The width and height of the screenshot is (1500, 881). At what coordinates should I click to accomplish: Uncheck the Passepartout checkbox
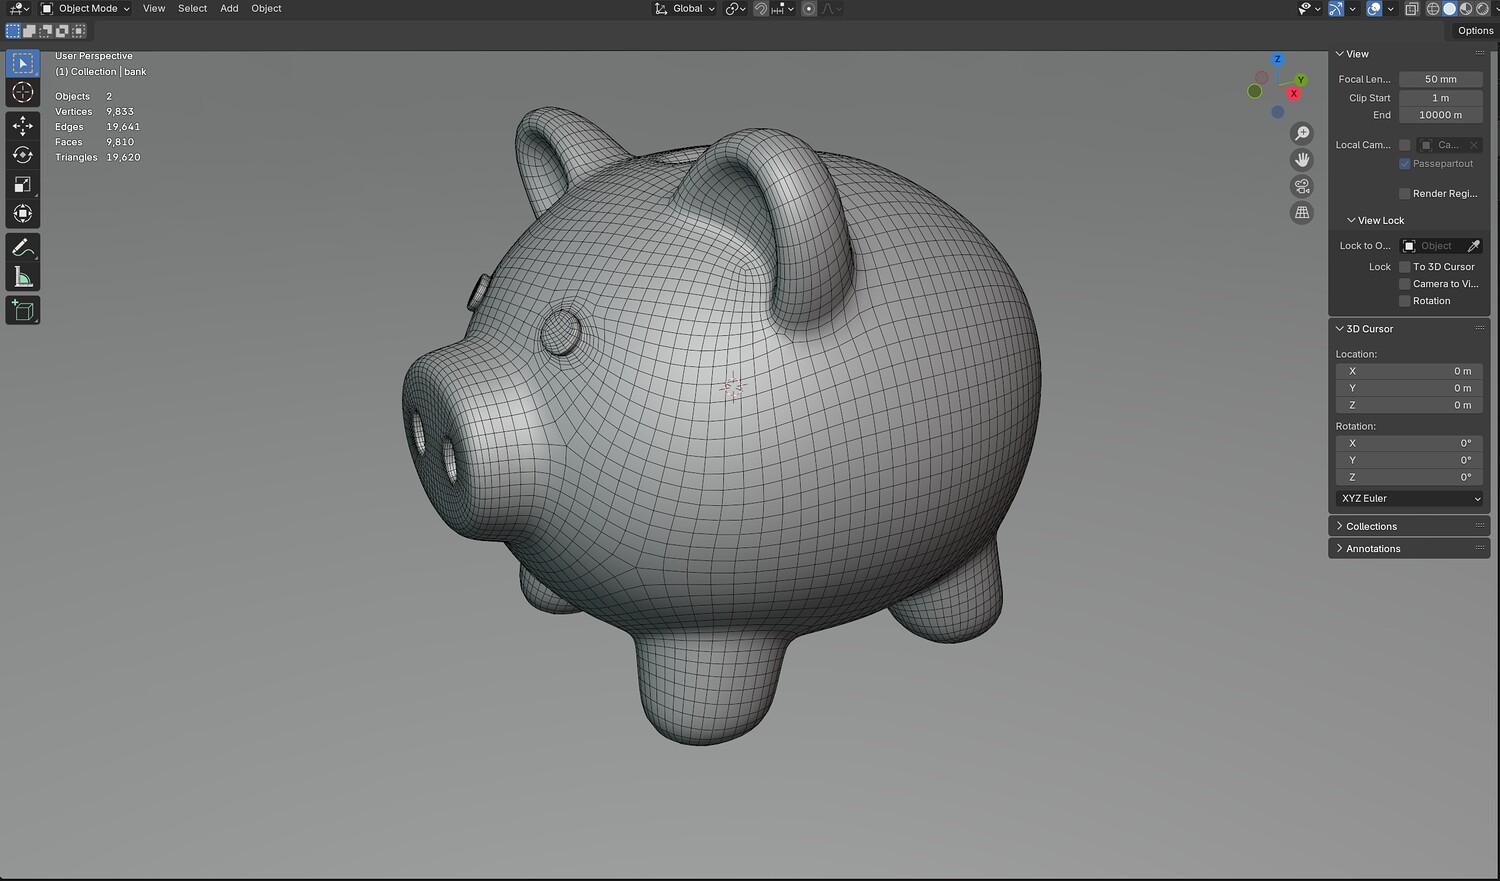coord(1404,164)
